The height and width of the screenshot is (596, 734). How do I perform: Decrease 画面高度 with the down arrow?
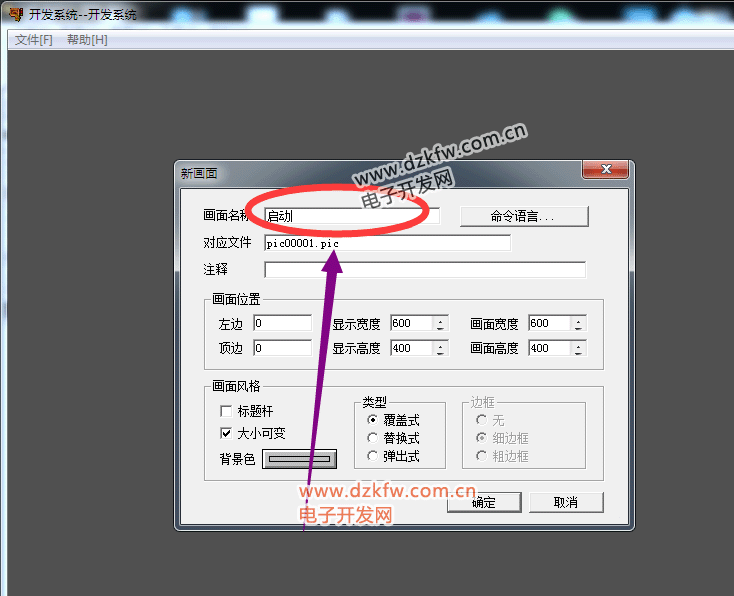click(x=579, y=352)
